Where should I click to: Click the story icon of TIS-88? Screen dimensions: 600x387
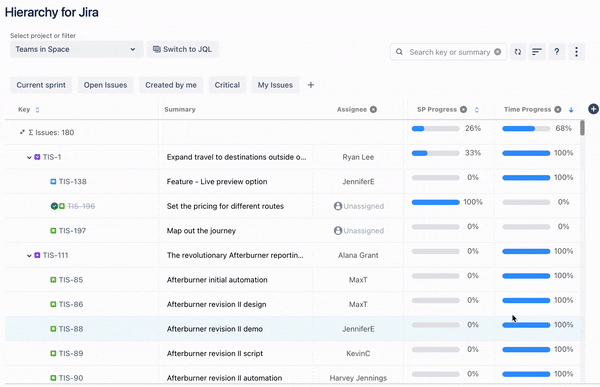(x=53, y=329)
